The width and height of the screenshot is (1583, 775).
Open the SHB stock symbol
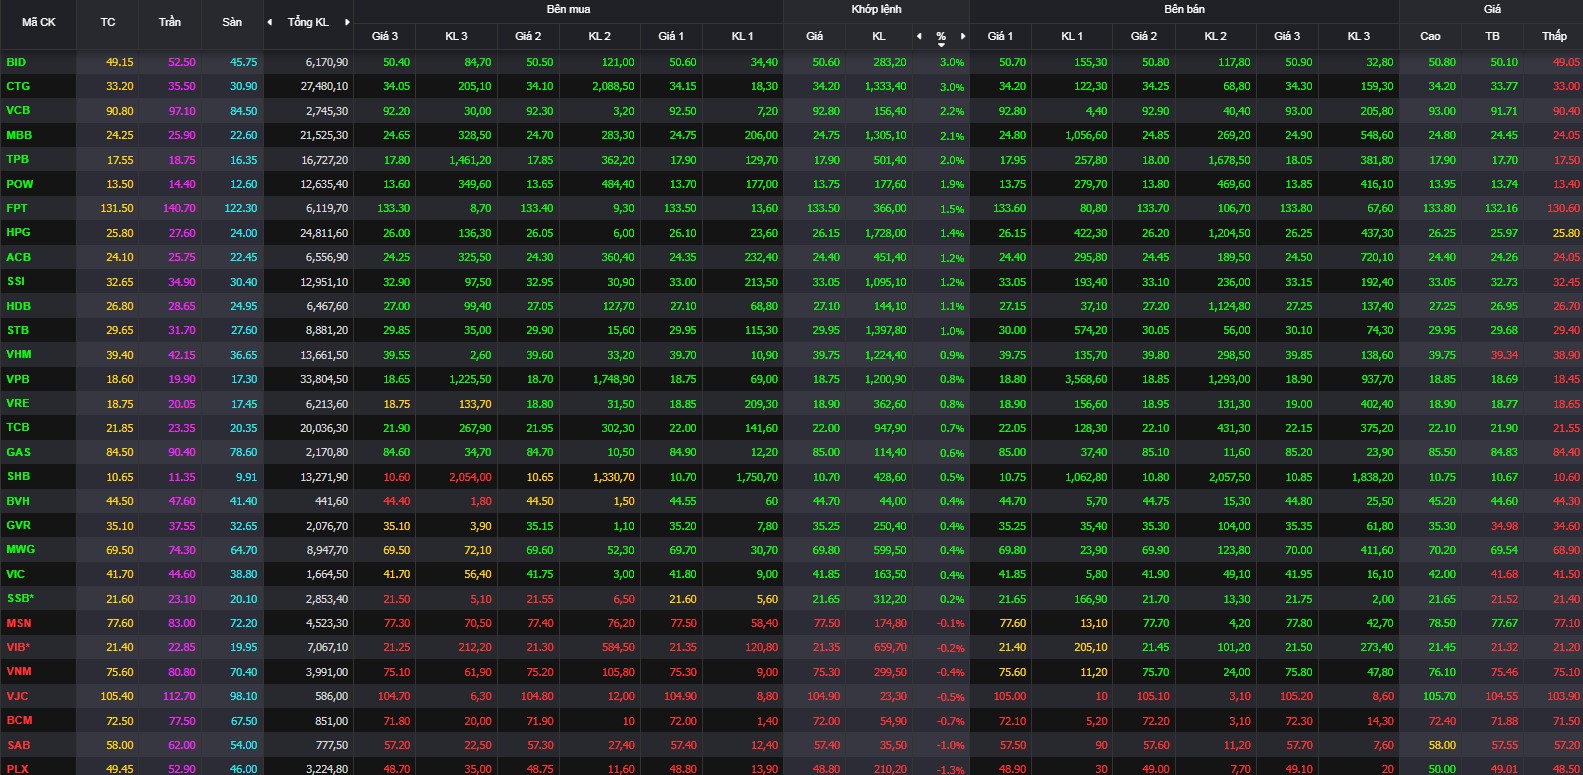click(x=18, y=476)
